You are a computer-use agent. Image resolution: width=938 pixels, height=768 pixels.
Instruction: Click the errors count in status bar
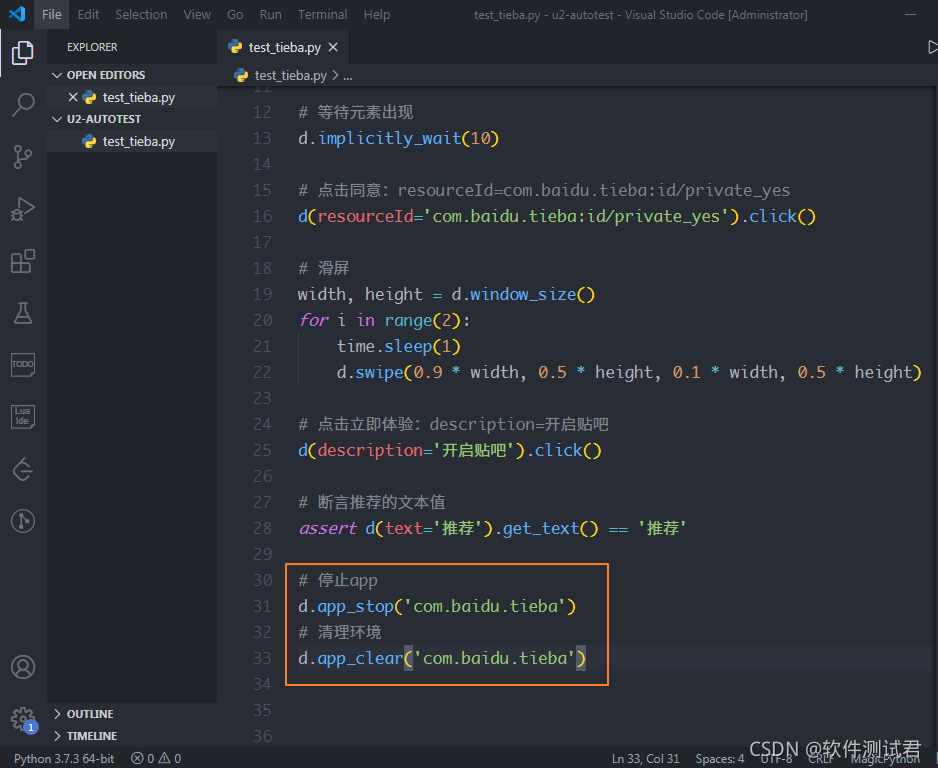point(143,758)
